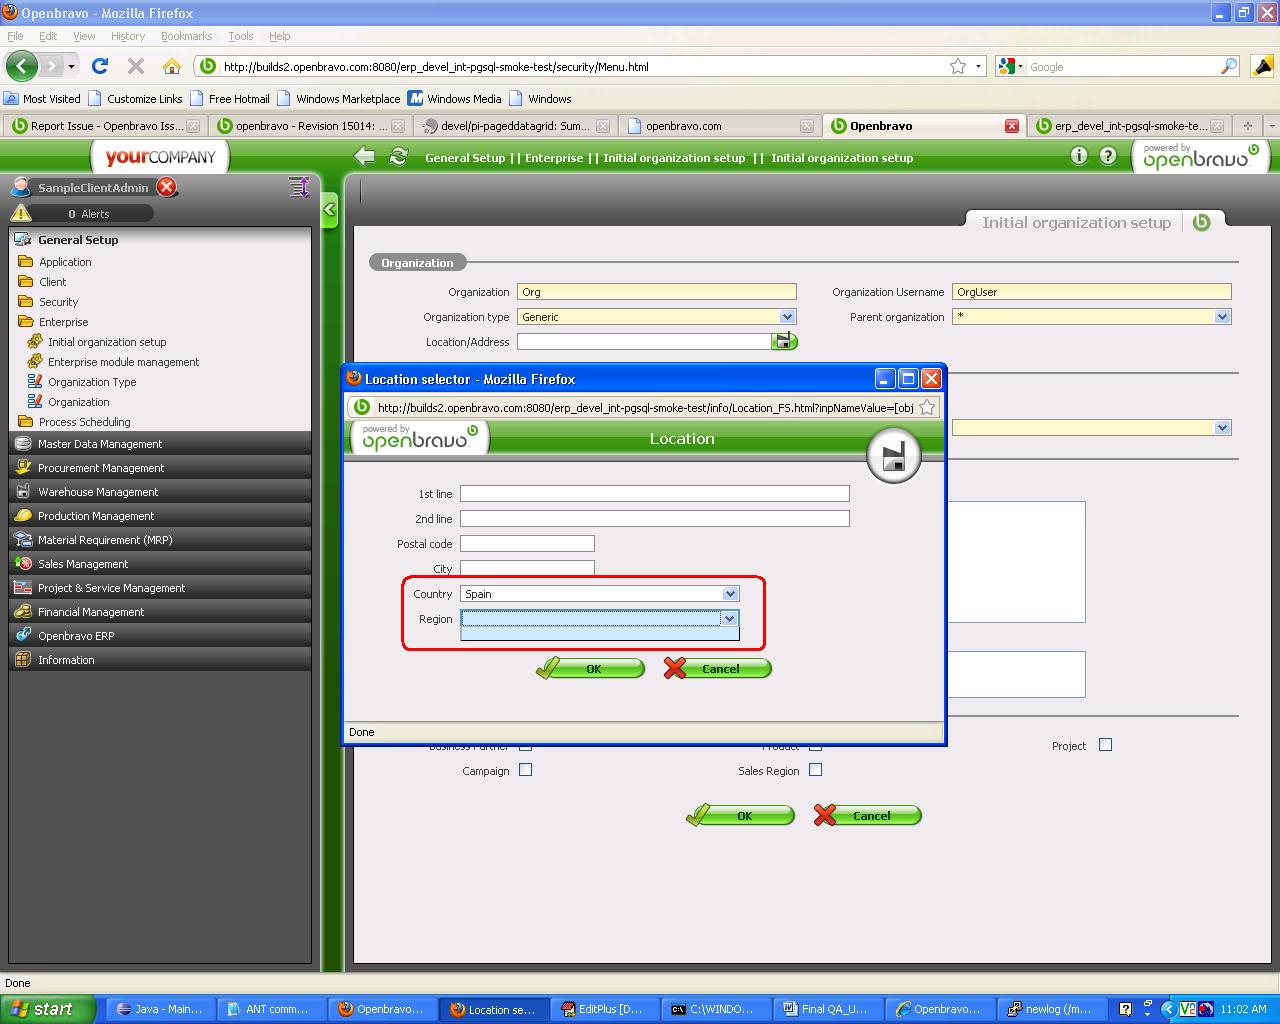Image resolution: width=1280 pixels, height=1024 pixels.
Task: Open the Help question mark icon
Action: coord(1108,156)
